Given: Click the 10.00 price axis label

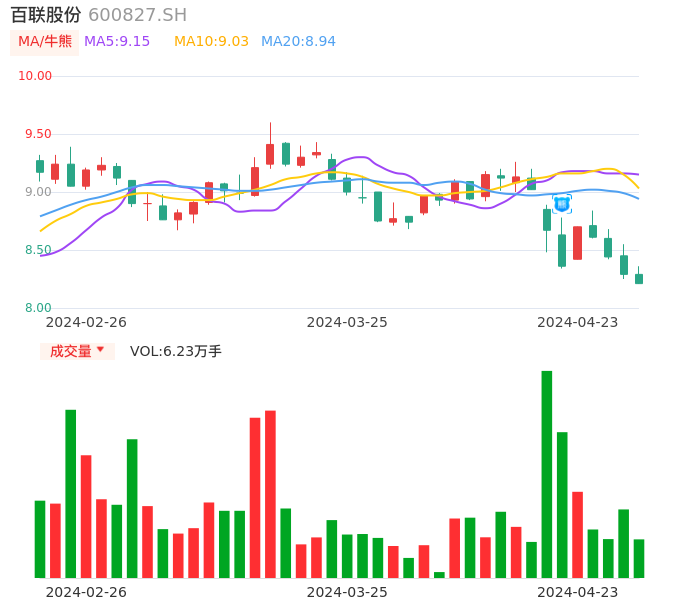Looking at the screenshot, I should (36, 76).
